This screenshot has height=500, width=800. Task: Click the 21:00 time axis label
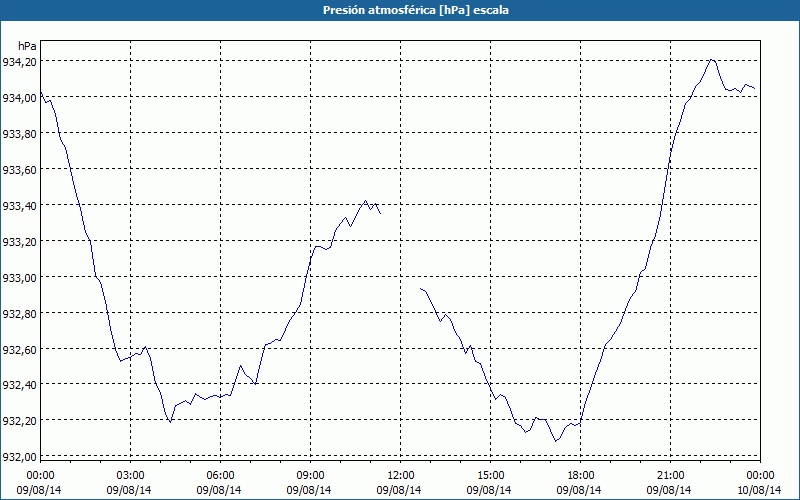(670, 475)
